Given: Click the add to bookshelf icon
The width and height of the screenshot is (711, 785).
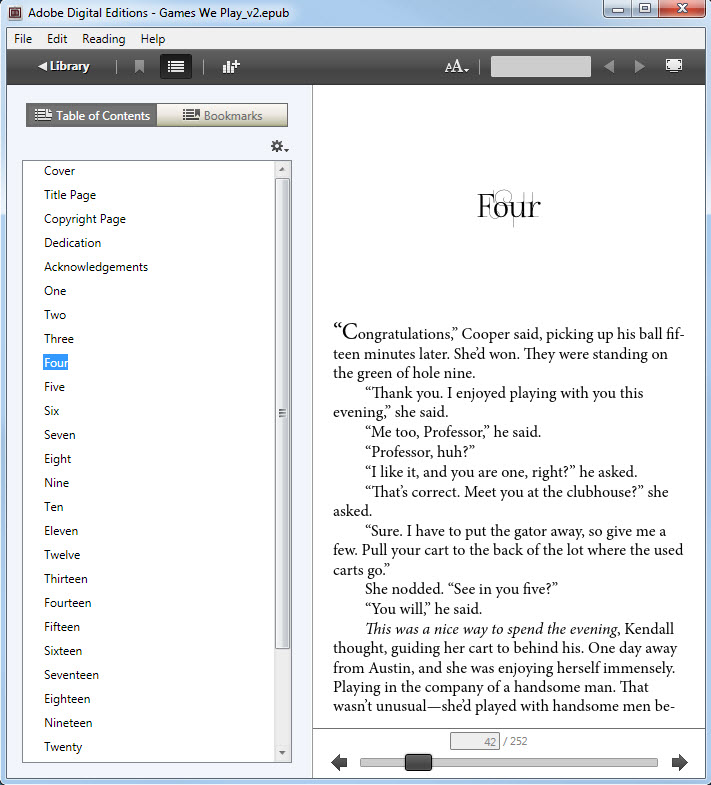Looking at the screenshot, I should (x=231, y=67).
